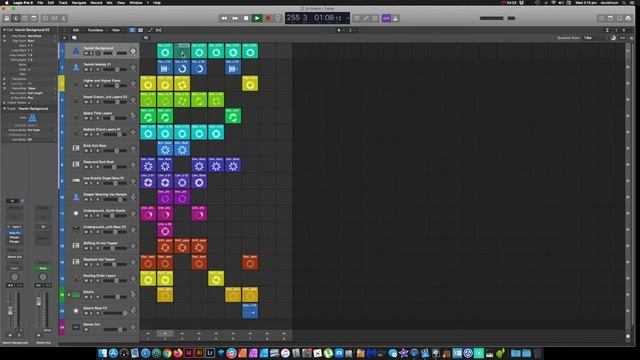
Task: Open the Smart Controls pane
Action: pos(45,18)
